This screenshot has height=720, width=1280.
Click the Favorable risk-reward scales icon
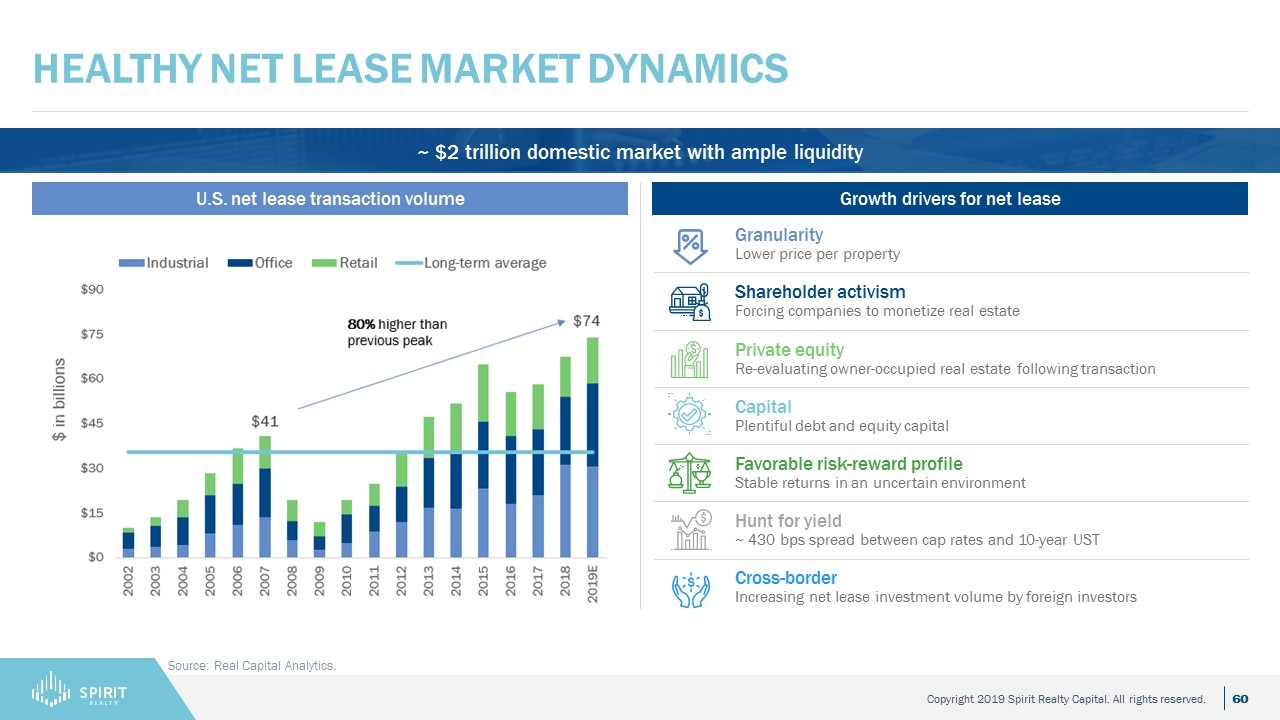[690, 473]
